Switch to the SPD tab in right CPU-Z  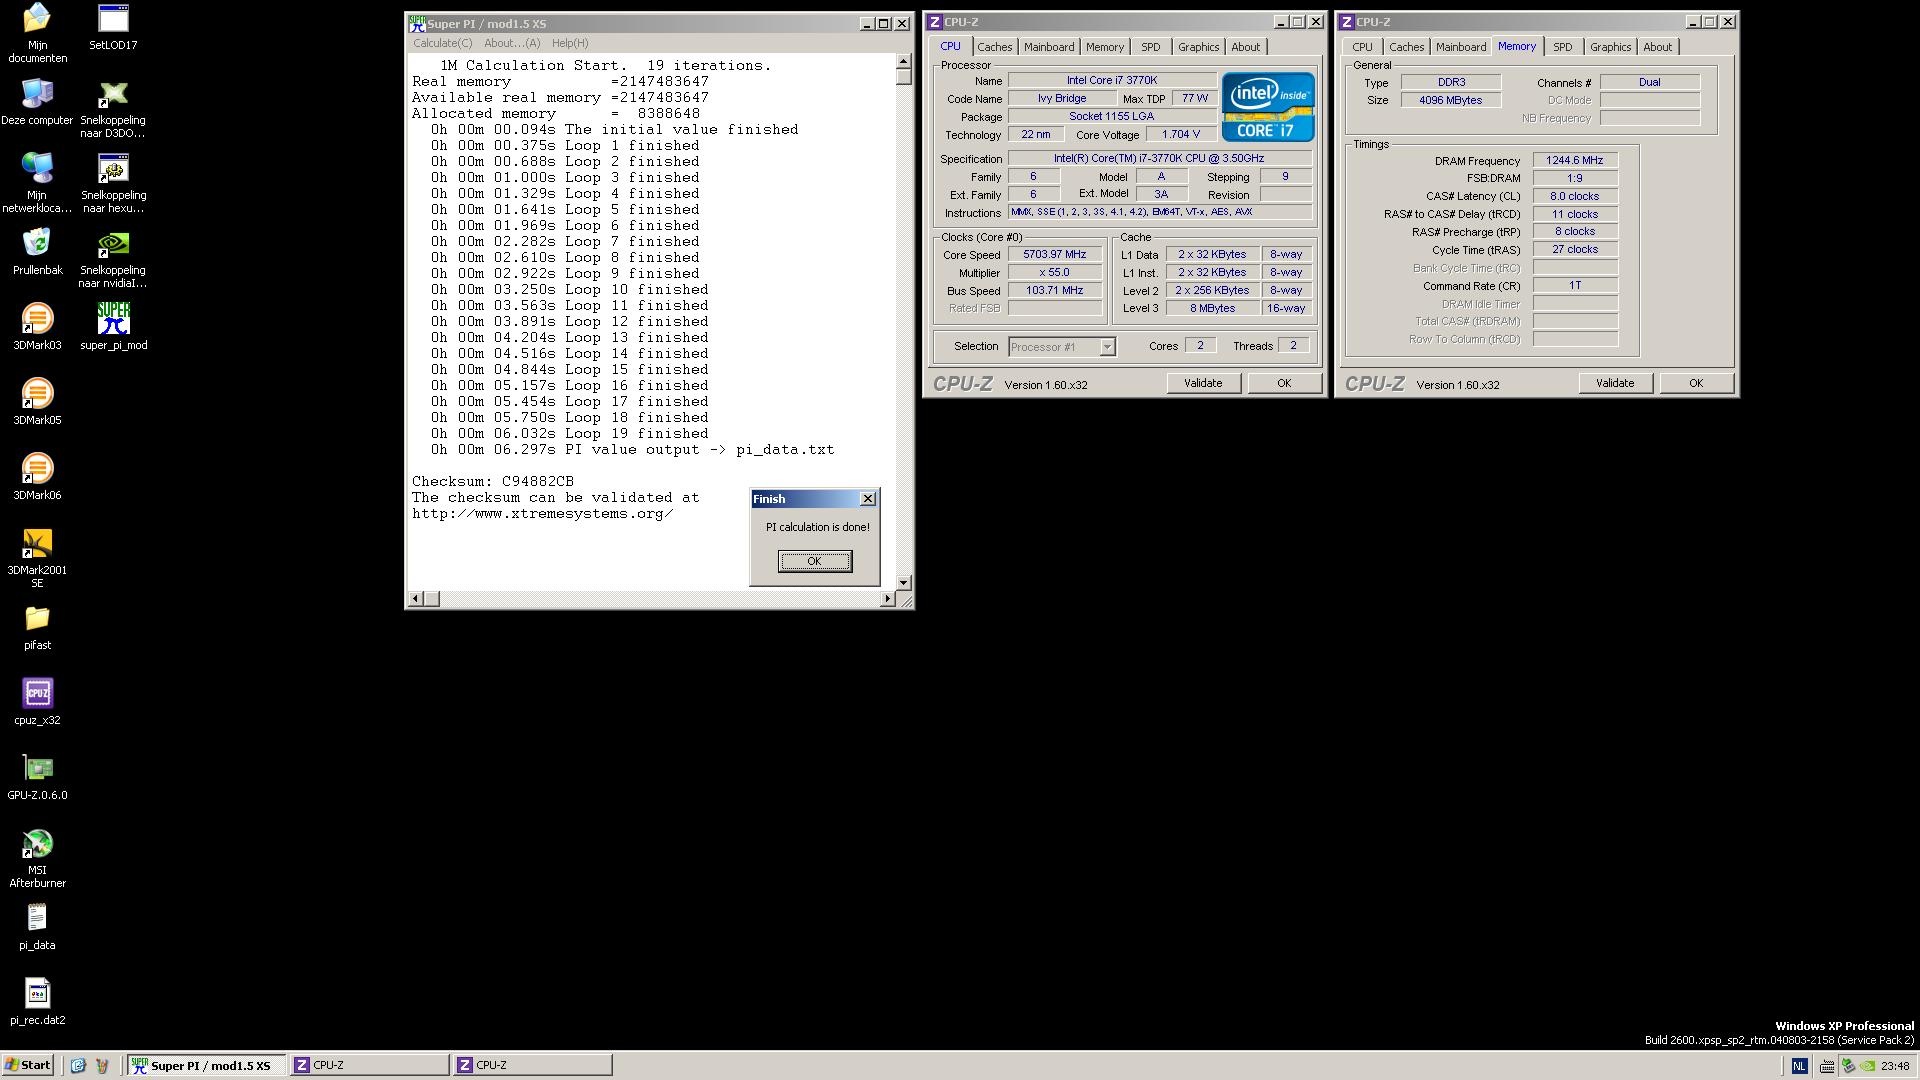1562,47
